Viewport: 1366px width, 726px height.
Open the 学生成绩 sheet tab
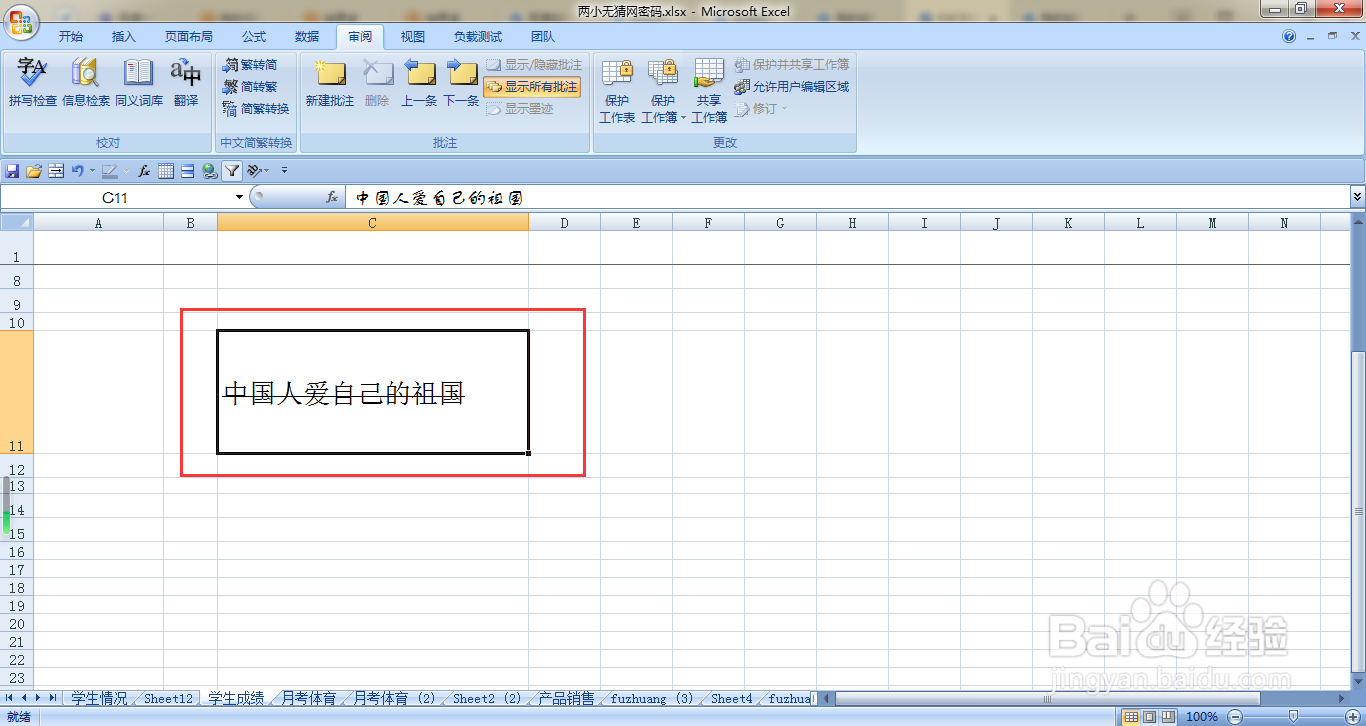click(x=237, y=699)
